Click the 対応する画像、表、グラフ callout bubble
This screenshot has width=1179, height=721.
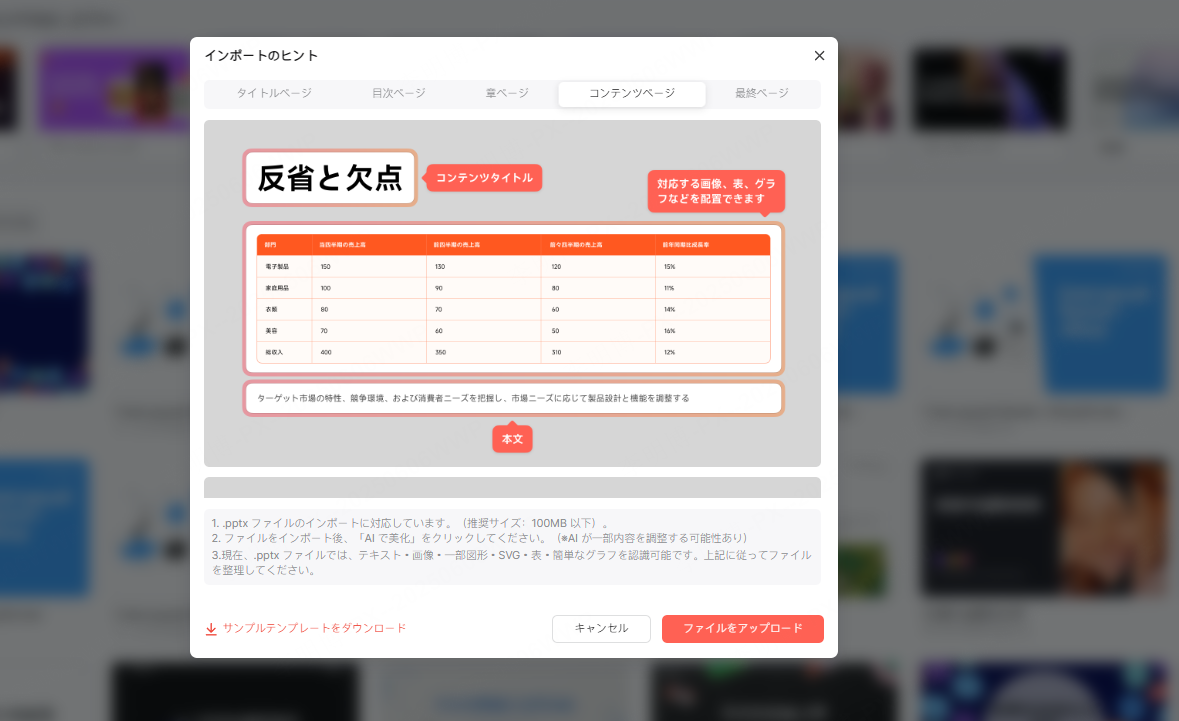coord(716,191)
